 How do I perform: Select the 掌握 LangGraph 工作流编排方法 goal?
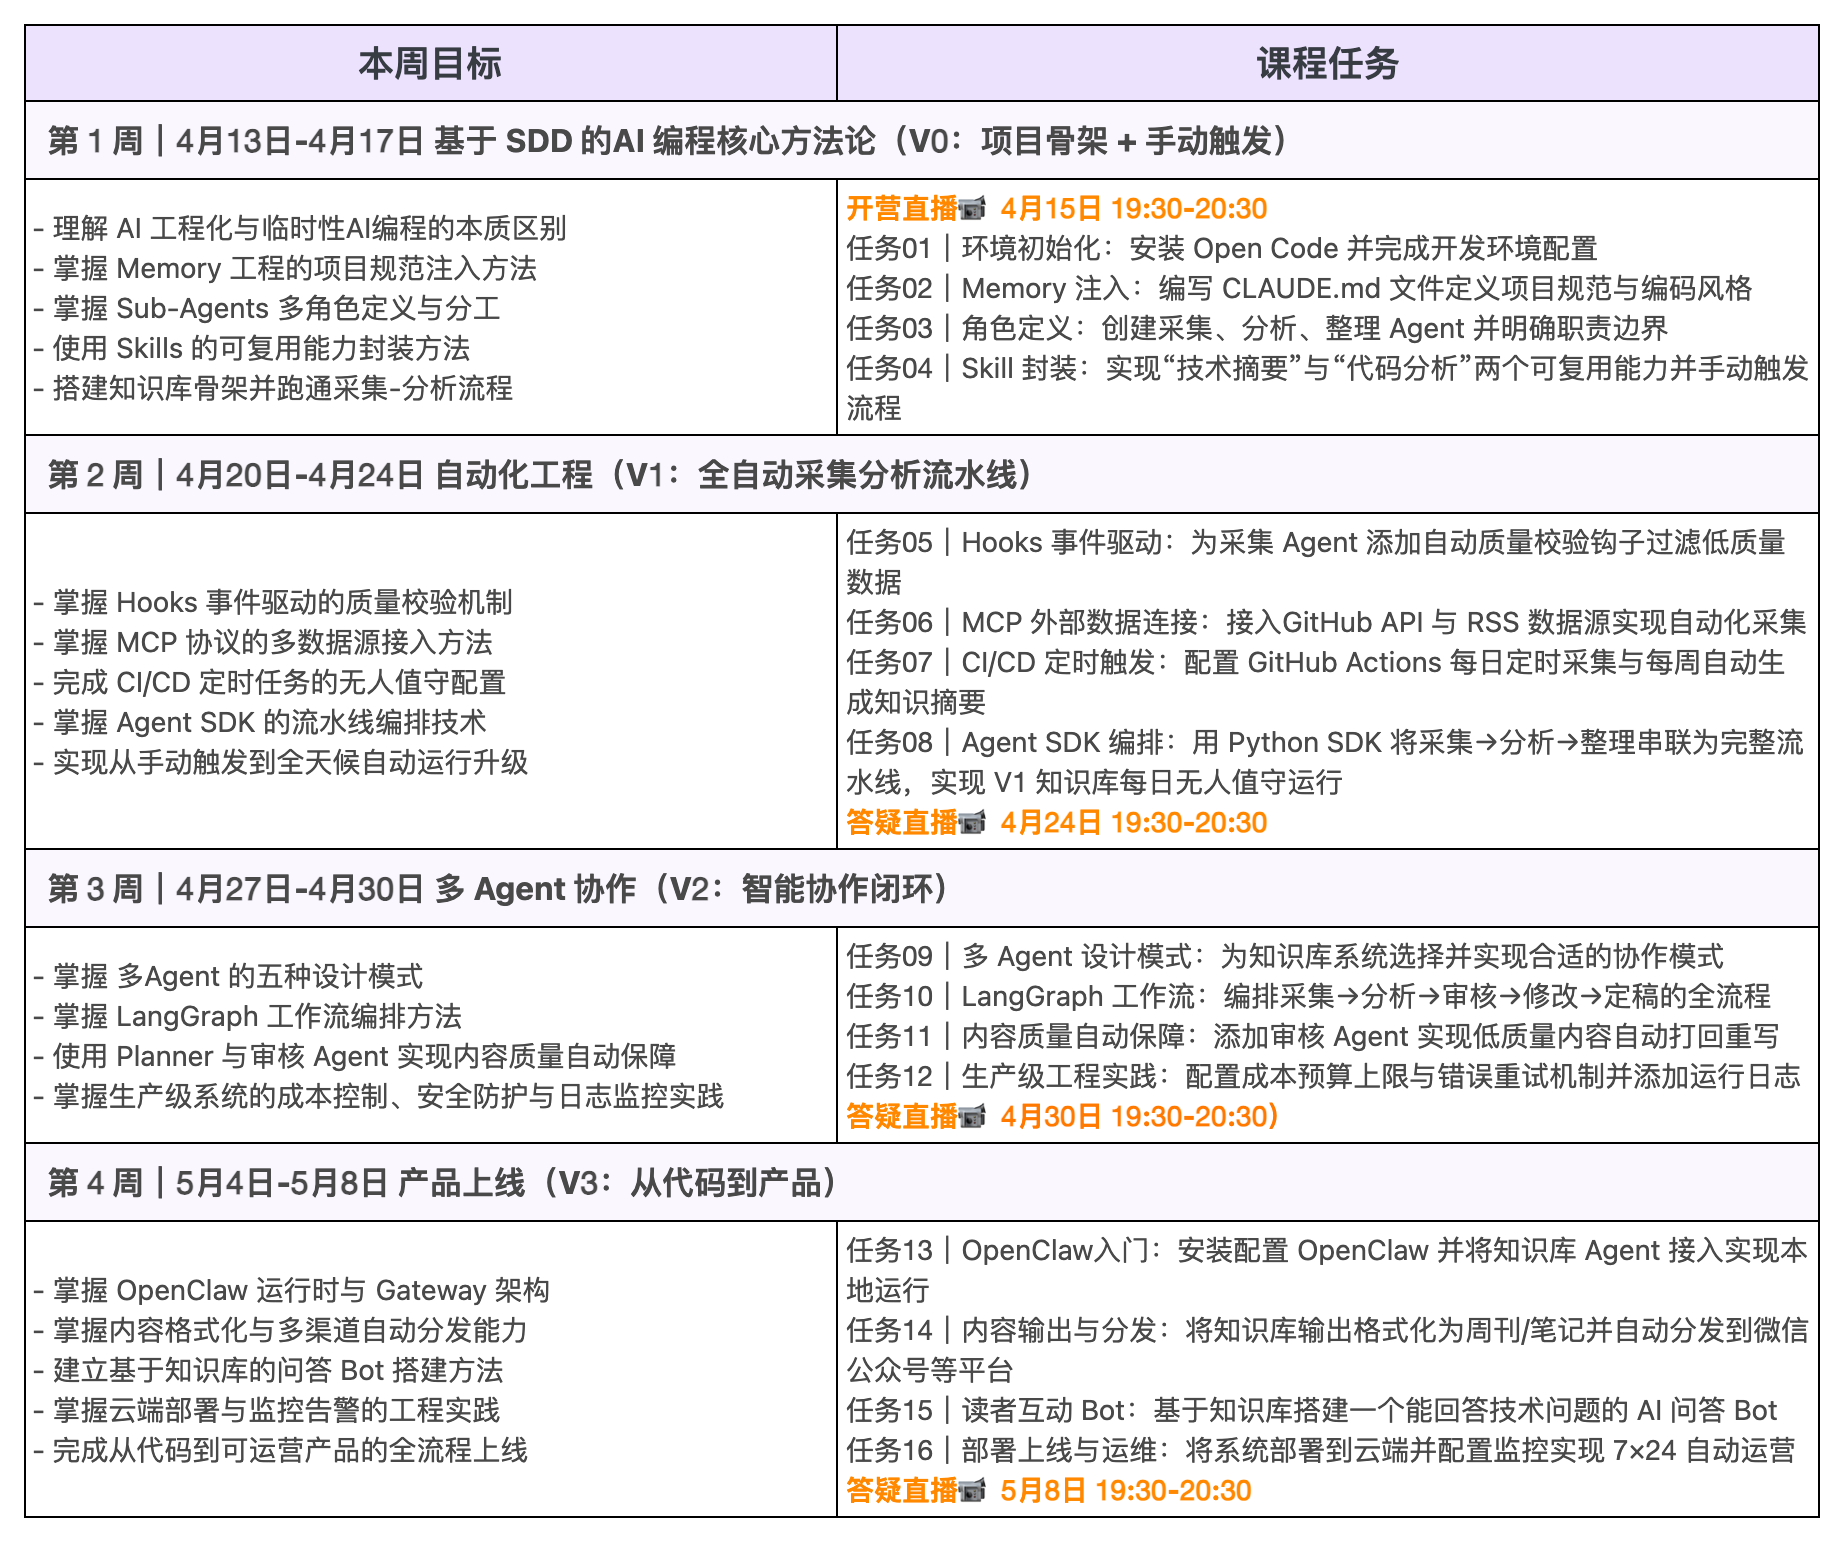pos(248,1017)
